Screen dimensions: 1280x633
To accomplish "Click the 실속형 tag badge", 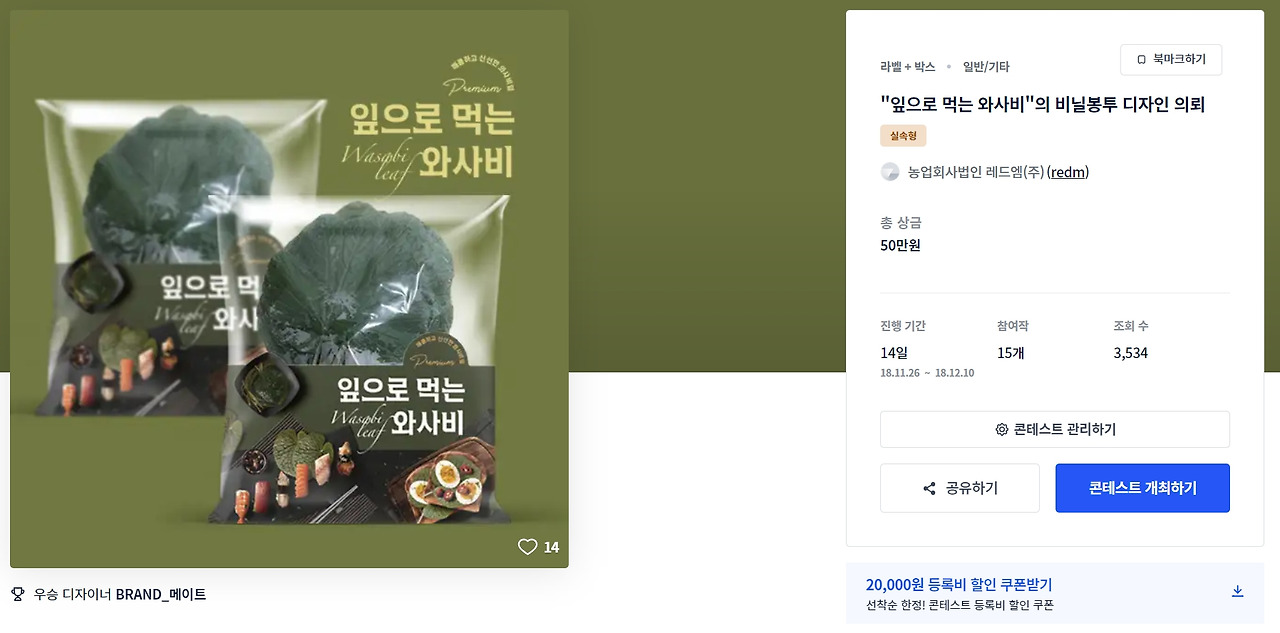I will (903, 136).
